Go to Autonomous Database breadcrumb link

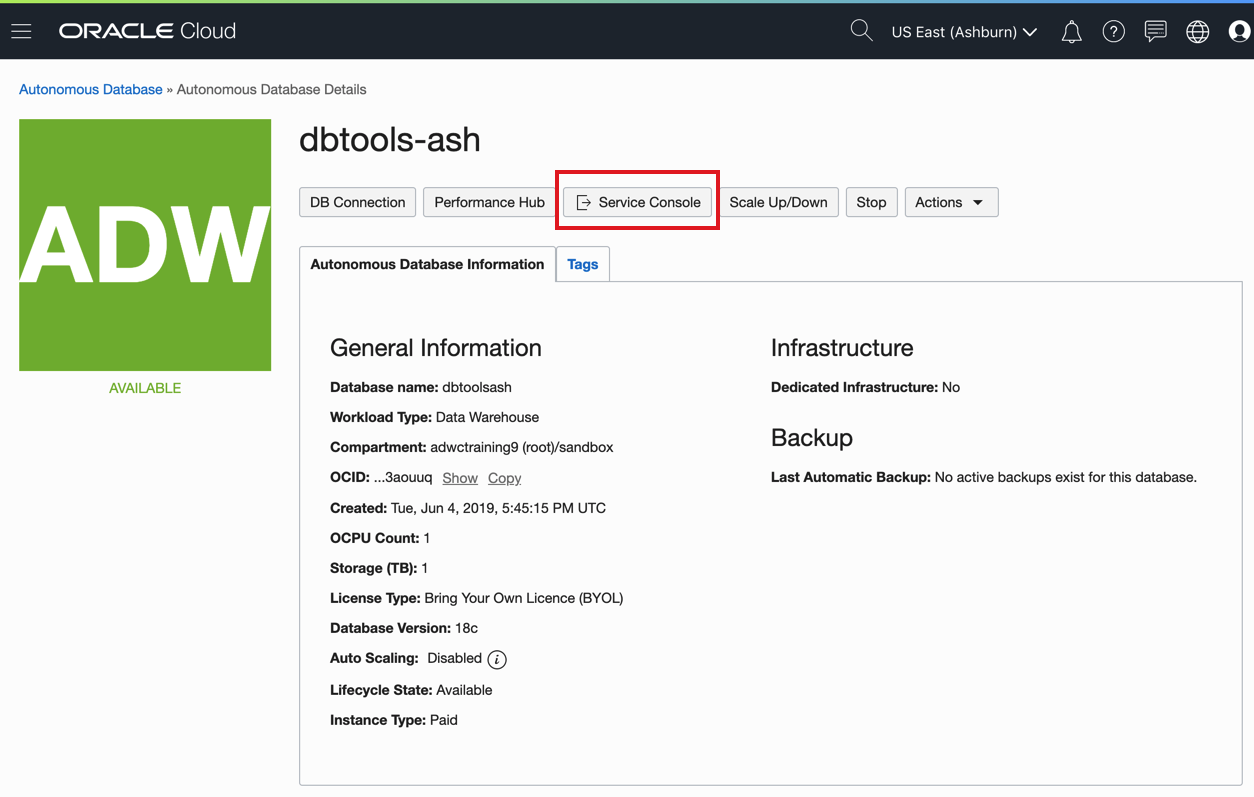[x=91, y=89]
